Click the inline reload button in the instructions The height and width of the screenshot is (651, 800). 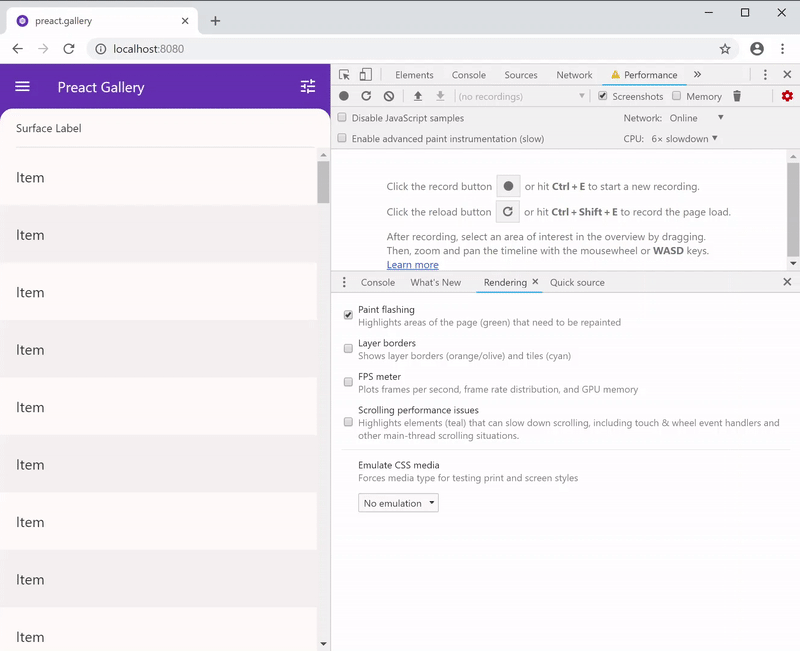pos(508,211)
